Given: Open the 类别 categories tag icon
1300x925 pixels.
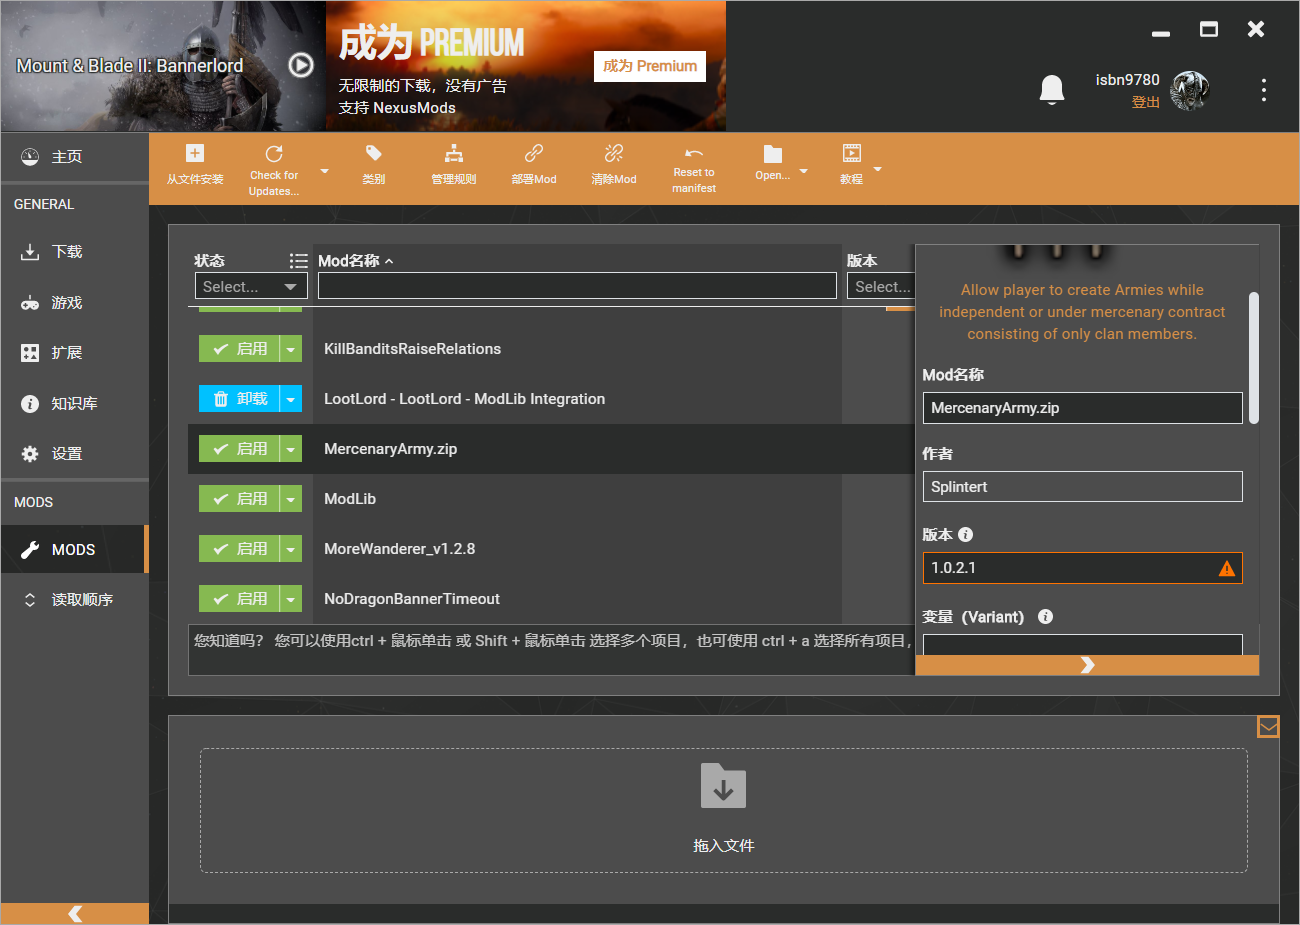Looking at the screenshot, I should [374, 153].
